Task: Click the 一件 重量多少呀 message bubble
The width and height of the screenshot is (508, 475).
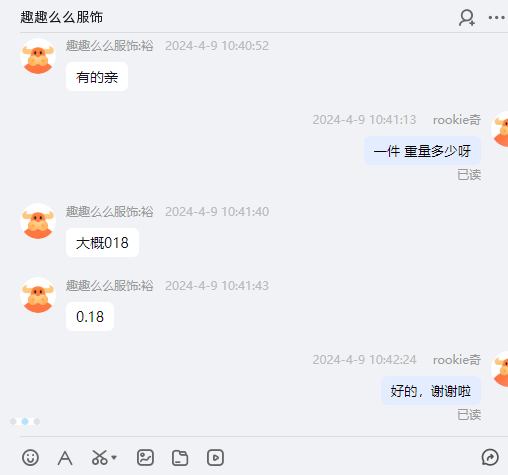Action: tap(422, 151)
